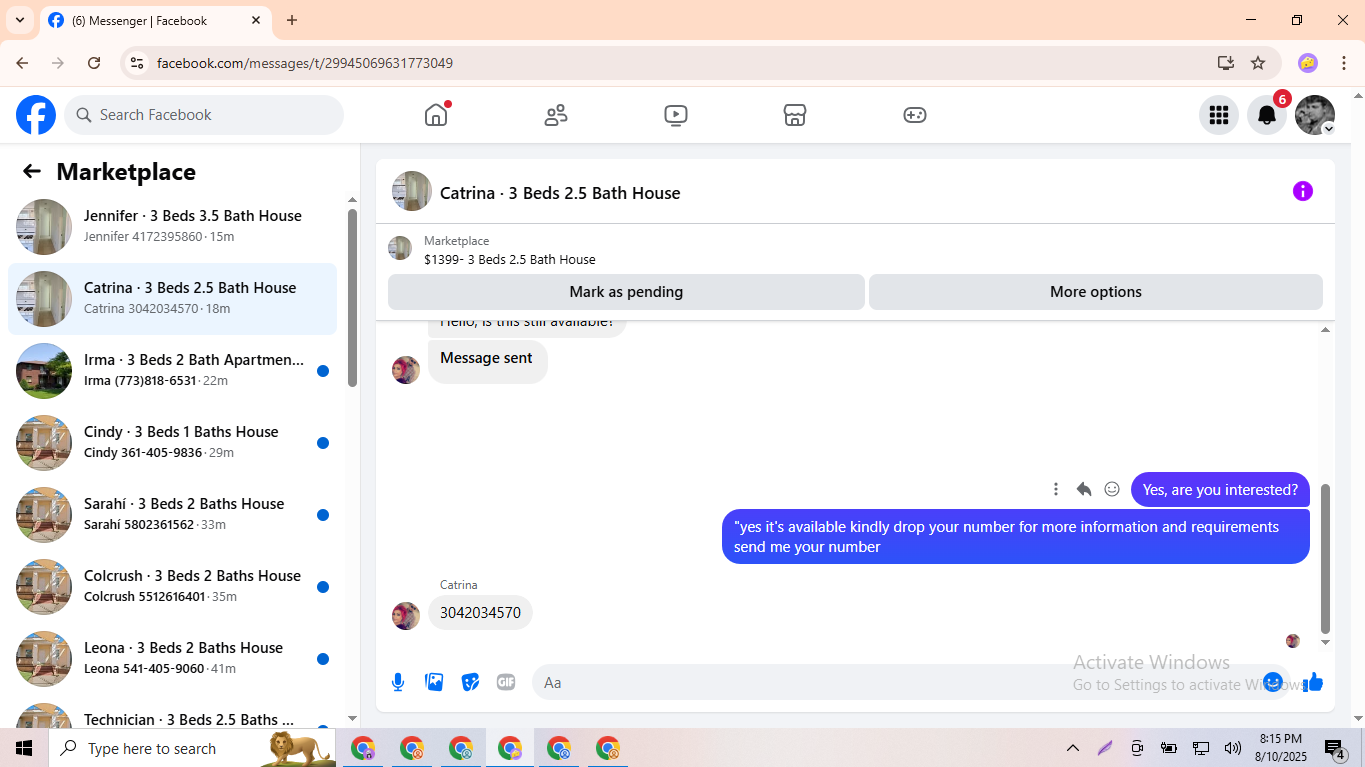Send a thumbs up like
Image resolution: width=1365 pixels, height=767 pixels.
coord(1313,682)
